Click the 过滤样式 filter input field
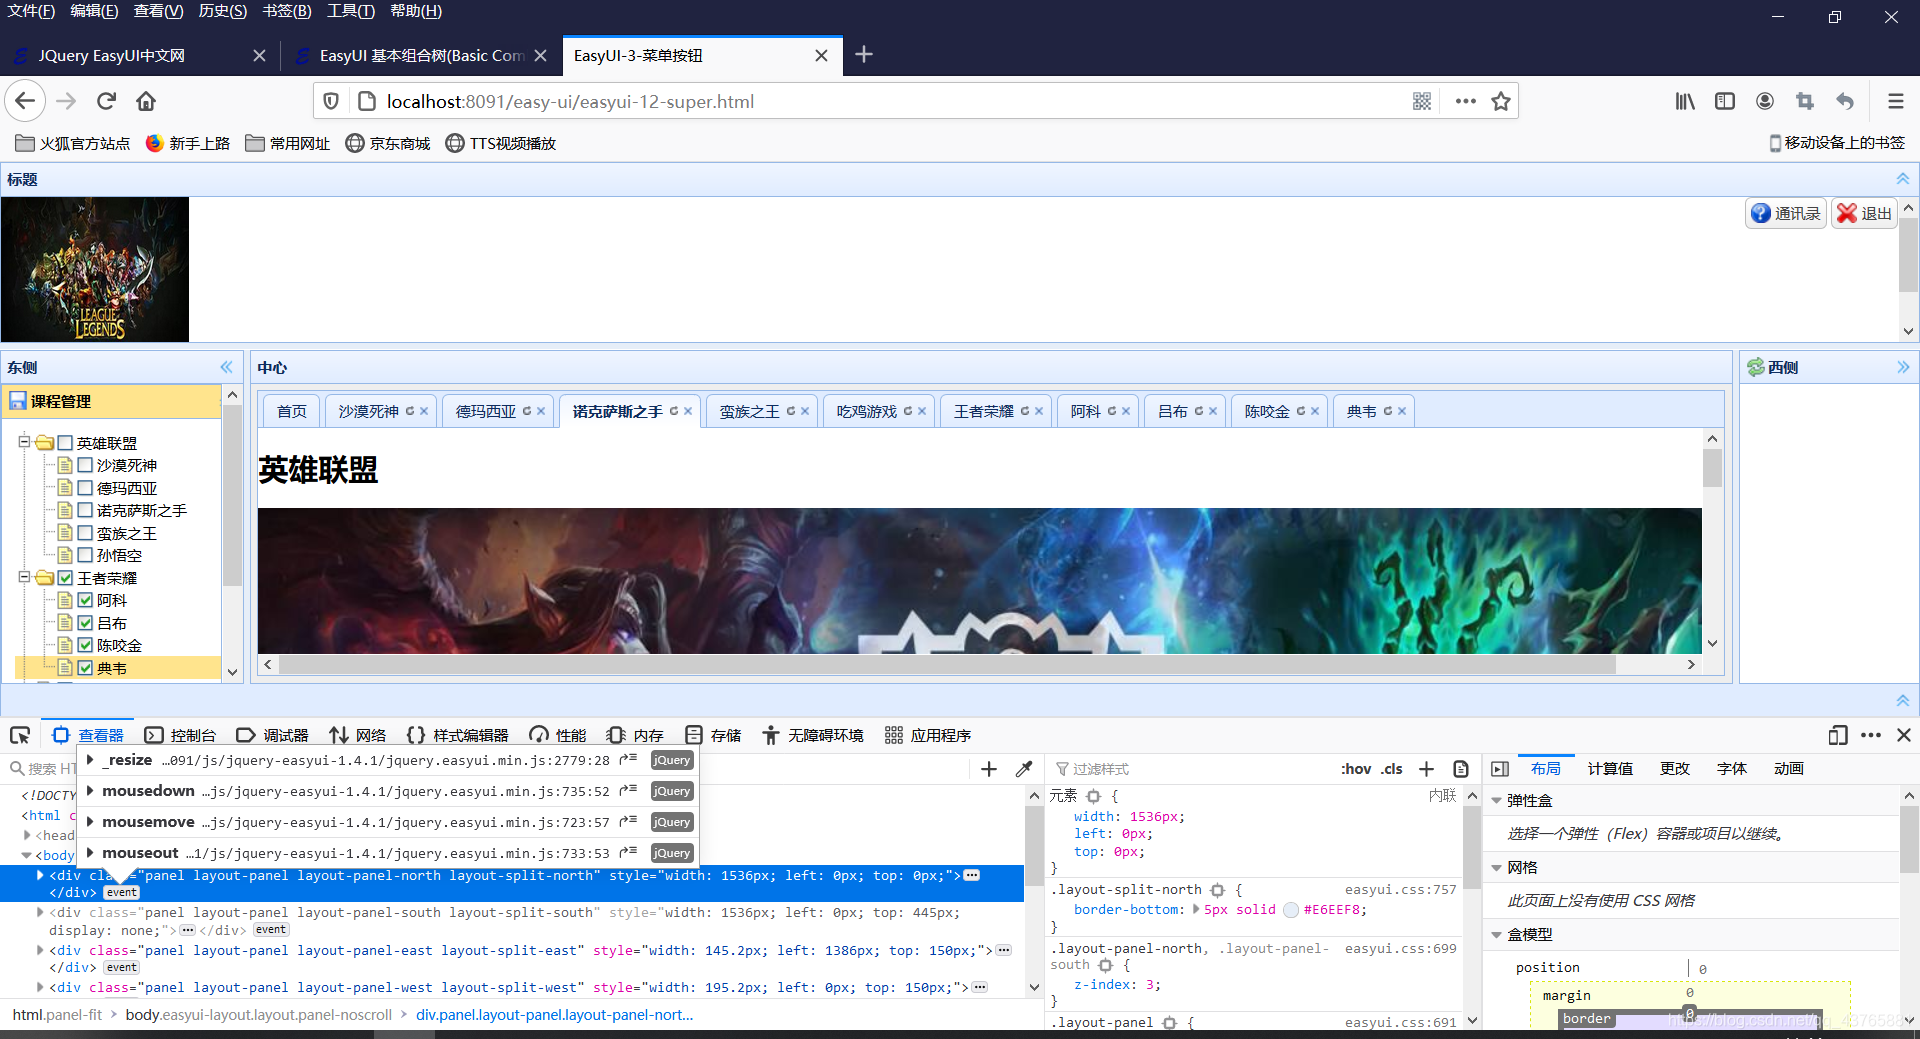Screen dimensions: 1920x1039 pyautogui.click(x=1190, y=769)
